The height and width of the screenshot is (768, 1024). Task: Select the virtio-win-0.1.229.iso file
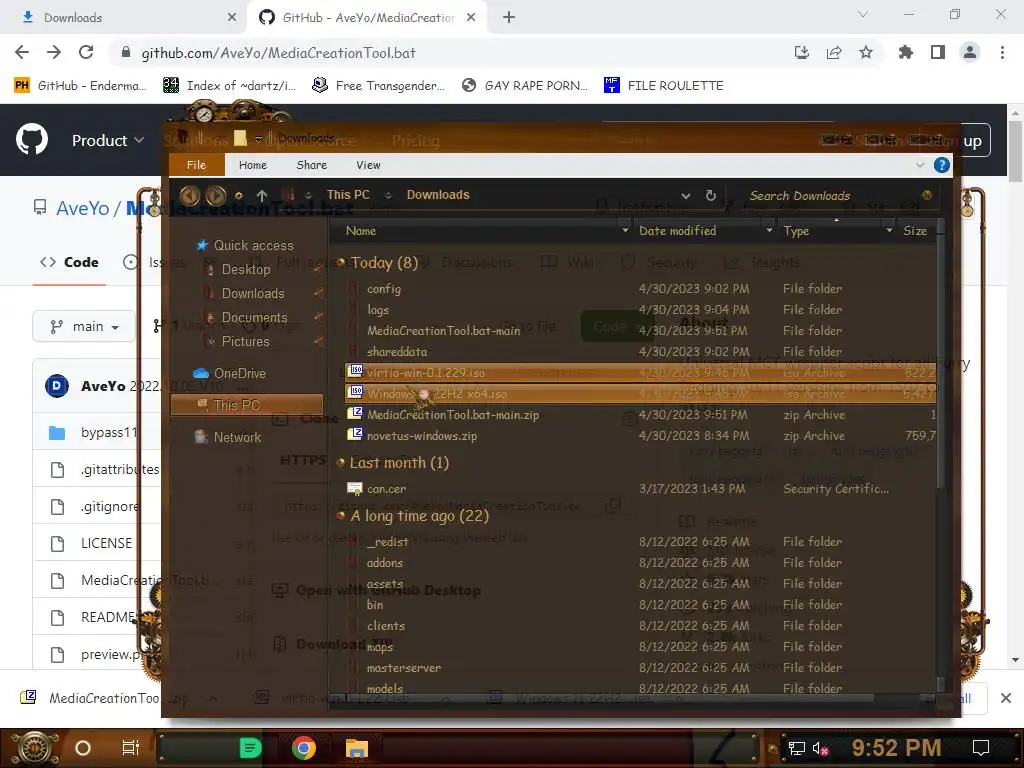point(640,373)
